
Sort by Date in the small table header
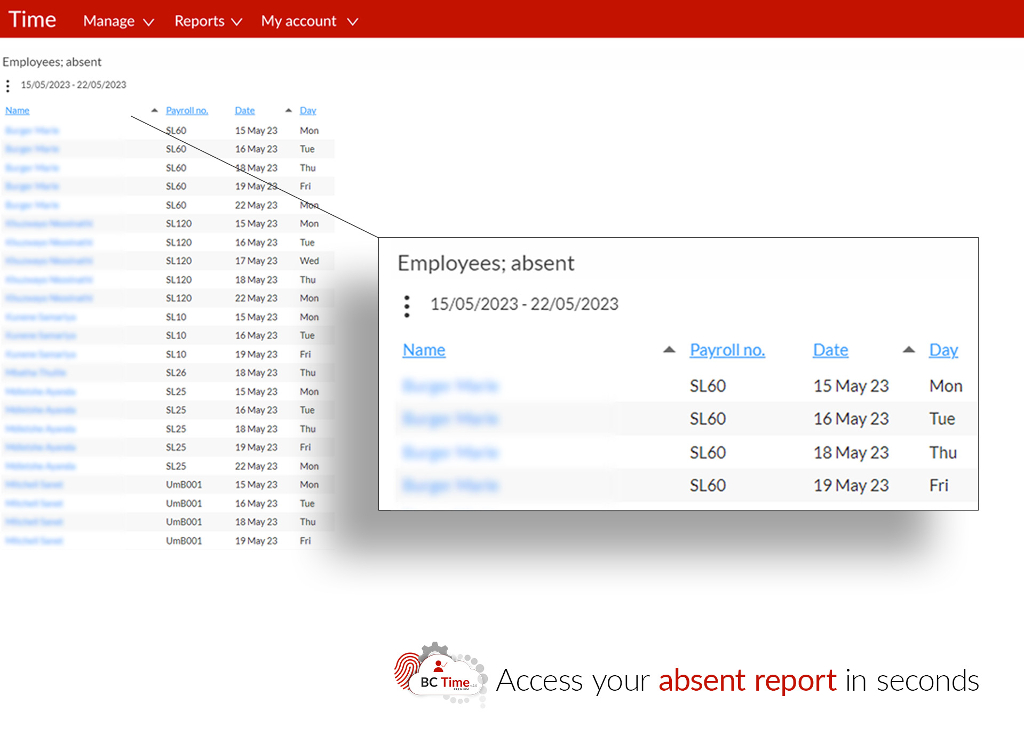[245, 110]
